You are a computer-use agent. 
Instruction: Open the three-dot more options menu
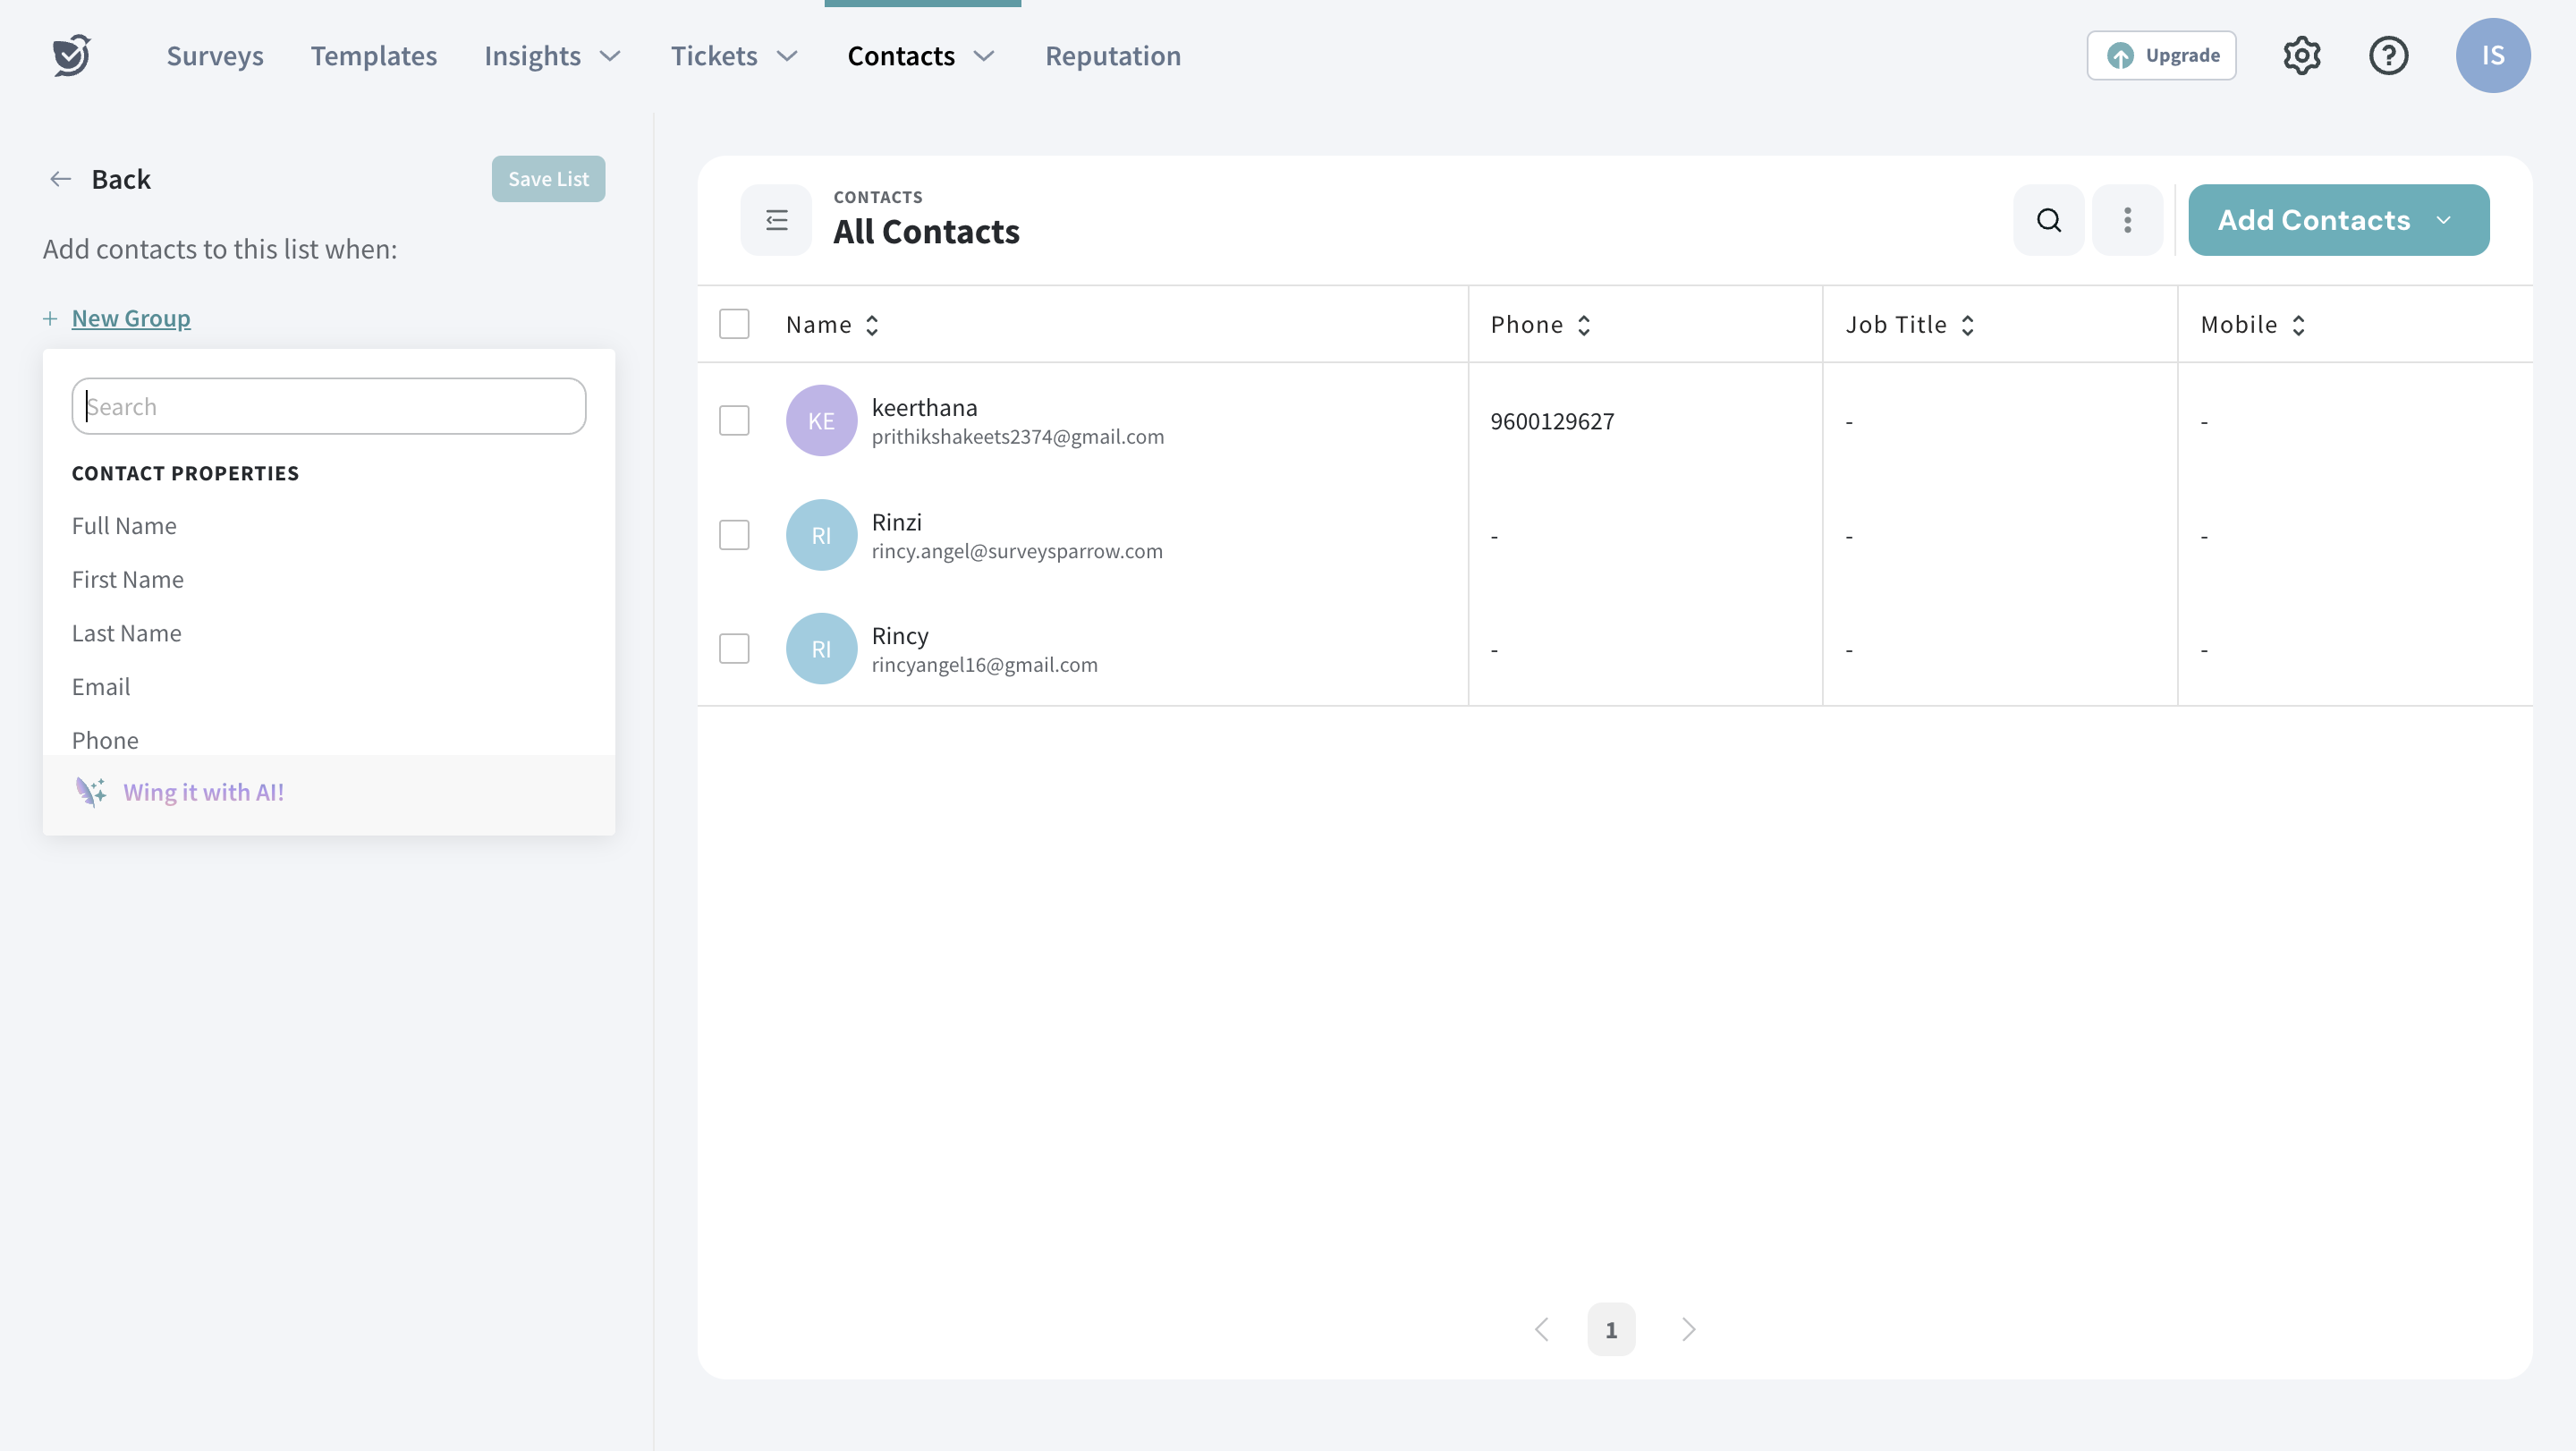pyautogui.click(x=2127, y=220)
